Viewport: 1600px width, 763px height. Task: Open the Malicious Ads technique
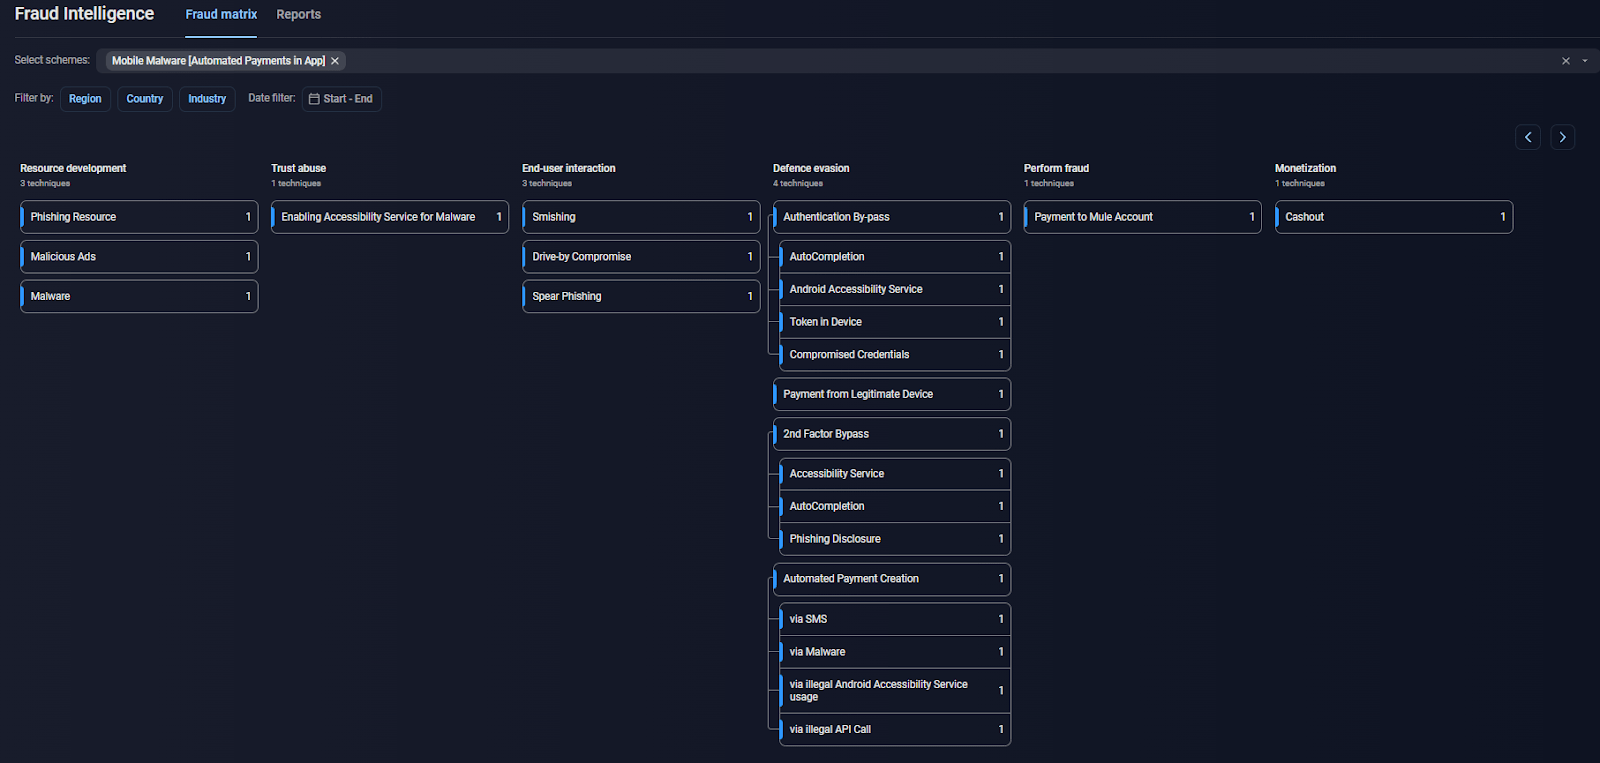coord(139,257)
